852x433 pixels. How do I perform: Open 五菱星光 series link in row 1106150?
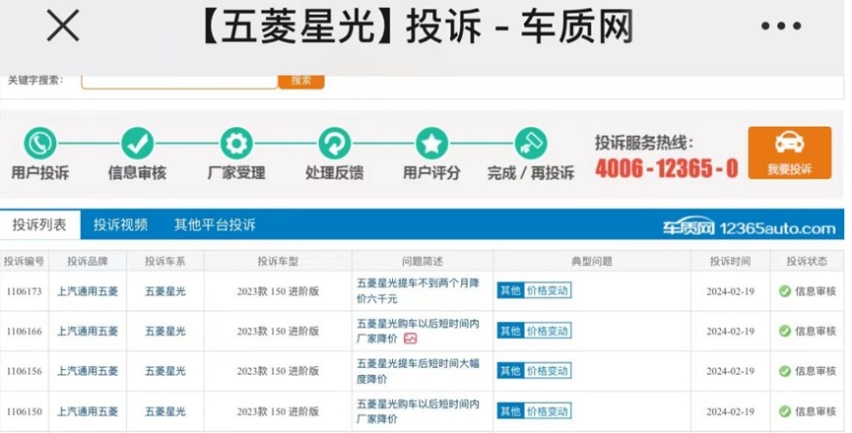[x=165, y=411]
